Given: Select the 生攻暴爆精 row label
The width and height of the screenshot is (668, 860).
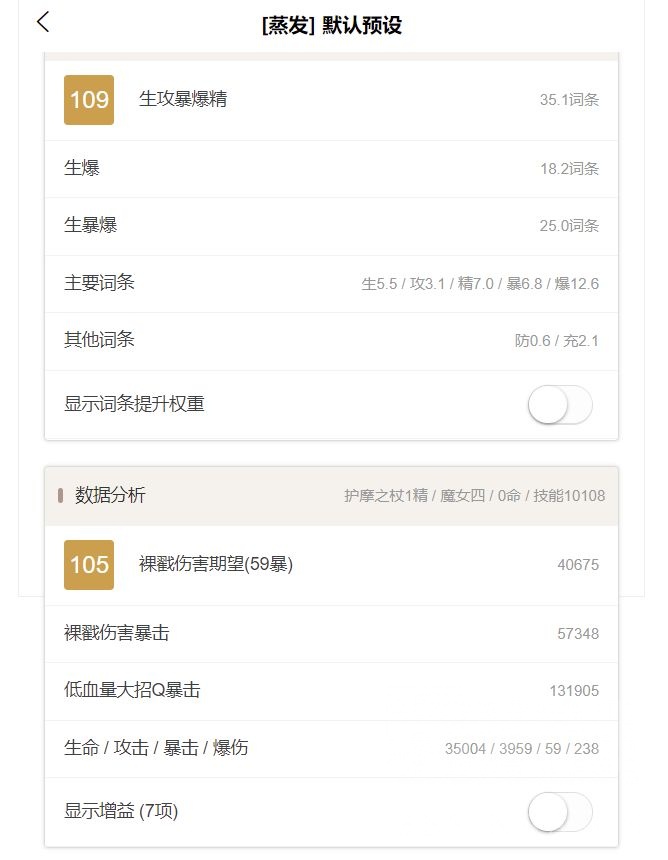Looking at the screenshot, I should coord(183,100).
